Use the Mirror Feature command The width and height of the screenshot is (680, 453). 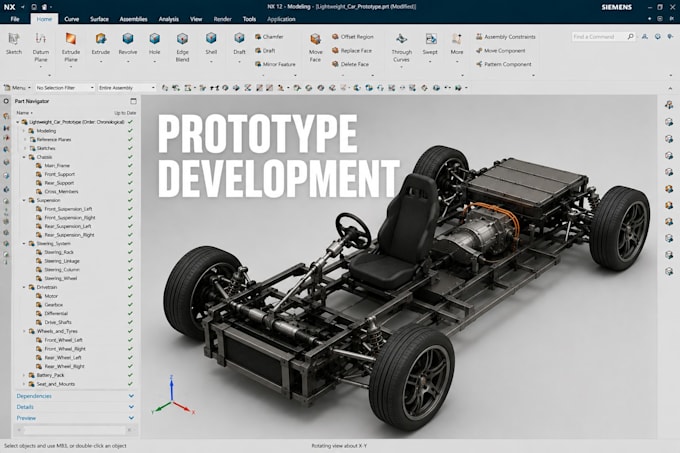(275, 64)
